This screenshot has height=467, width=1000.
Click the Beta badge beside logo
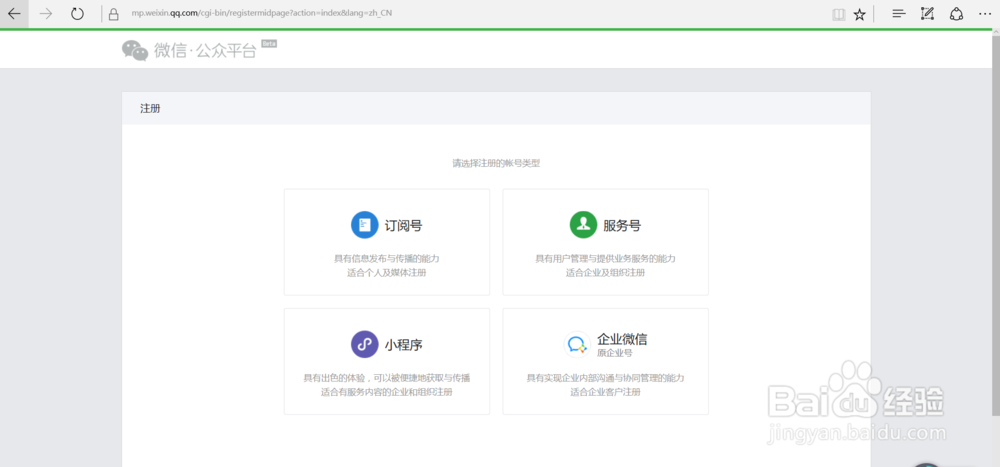[269, 43]
